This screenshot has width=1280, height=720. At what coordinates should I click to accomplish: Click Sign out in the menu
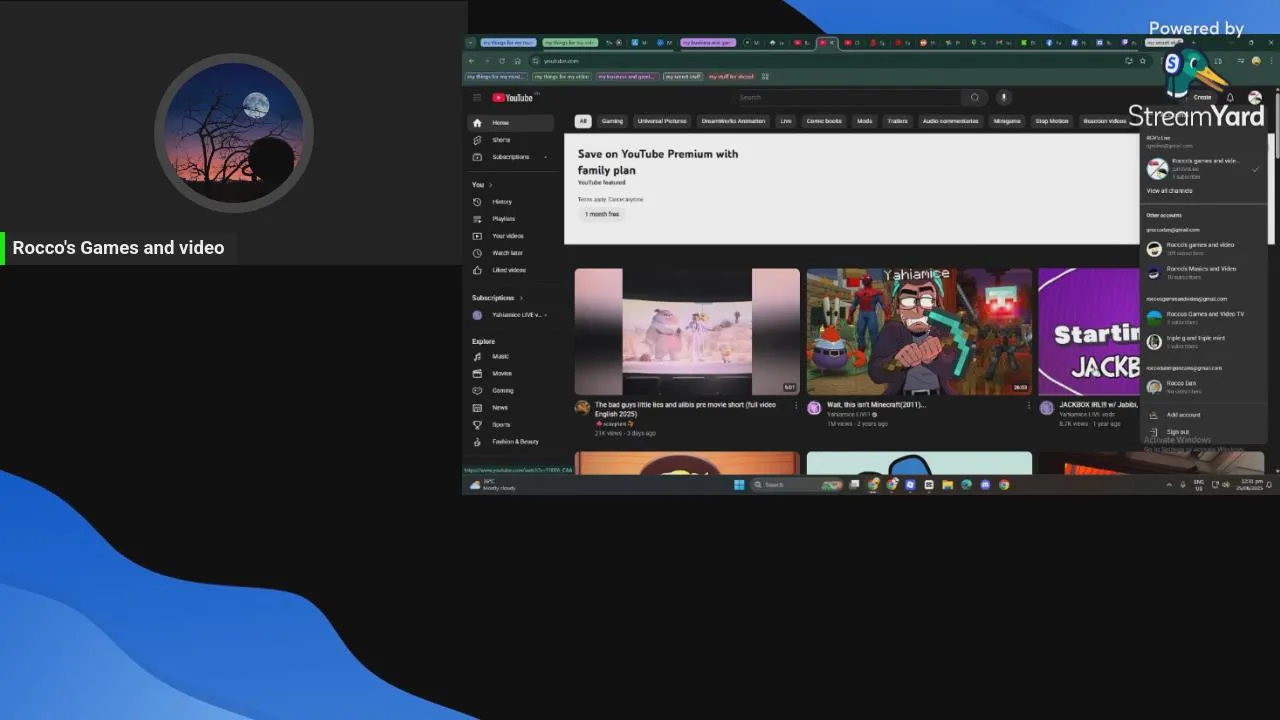pos(1203,432)
